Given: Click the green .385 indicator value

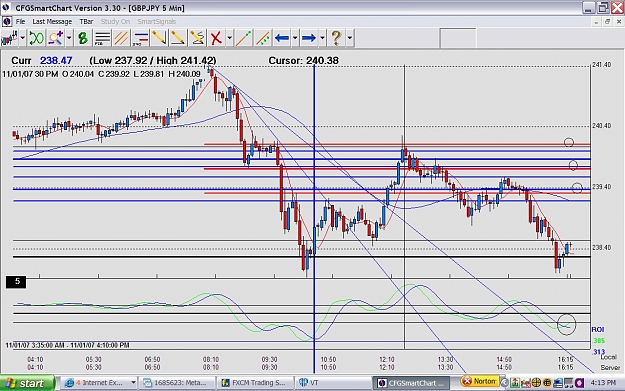Looking at the screenshot, I should click(599, 341).
